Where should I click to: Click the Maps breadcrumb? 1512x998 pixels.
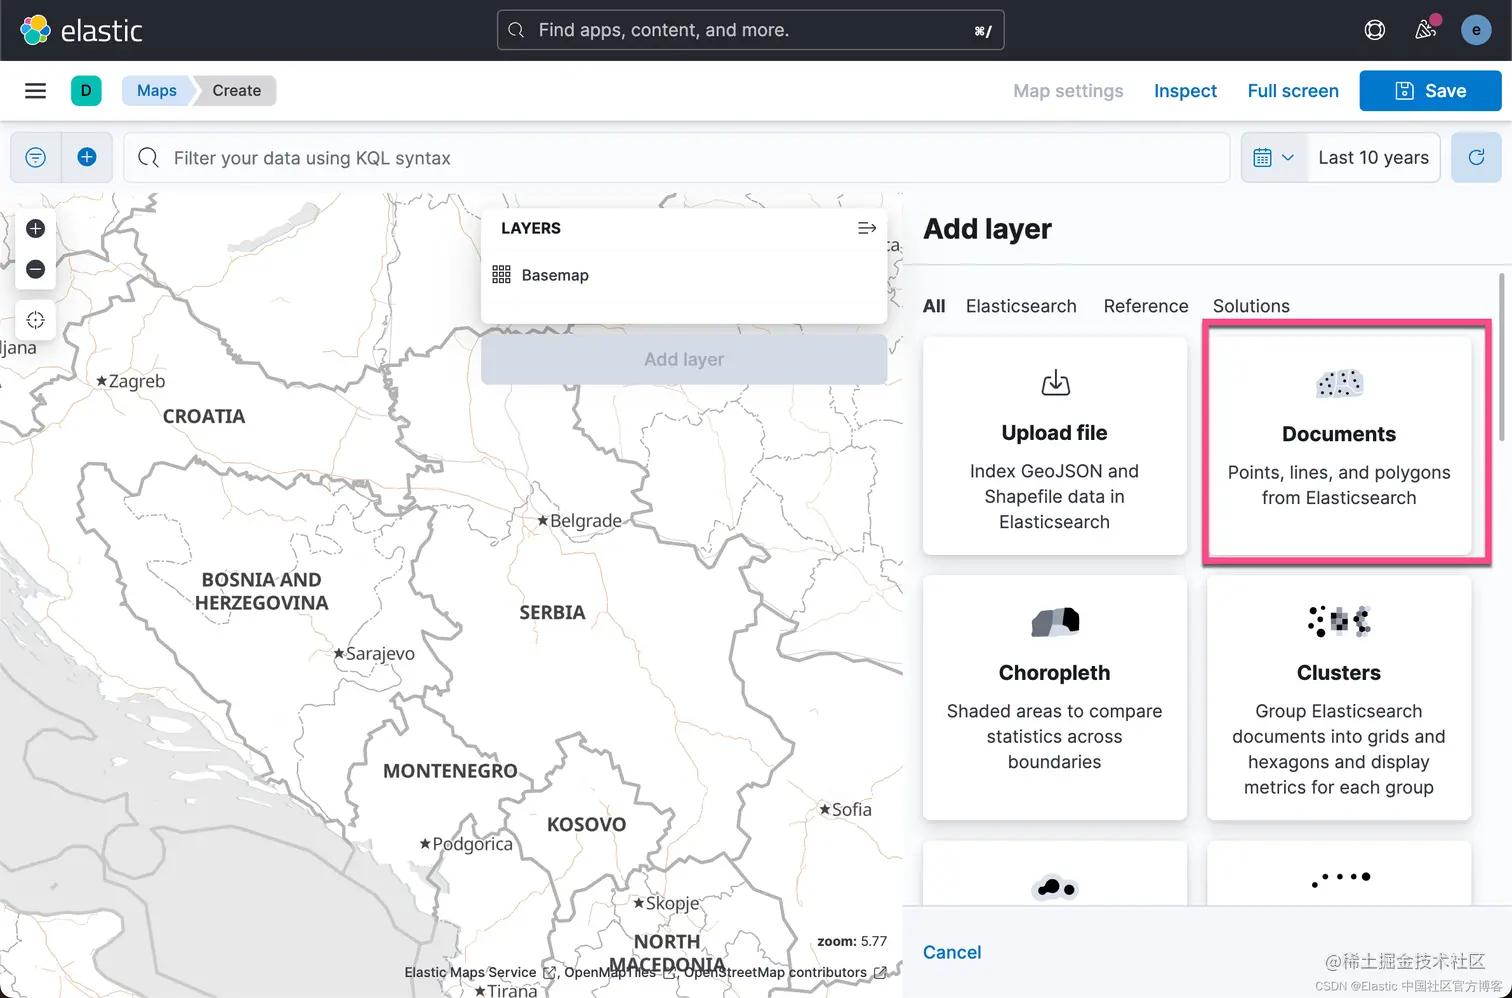[x=157, y=91]
